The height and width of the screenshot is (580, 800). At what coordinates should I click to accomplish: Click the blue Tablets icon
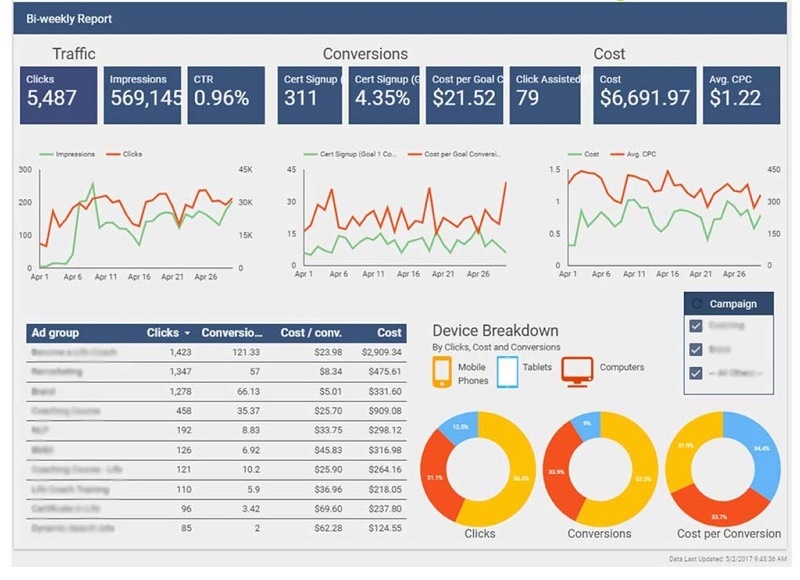tap(507, 372)
